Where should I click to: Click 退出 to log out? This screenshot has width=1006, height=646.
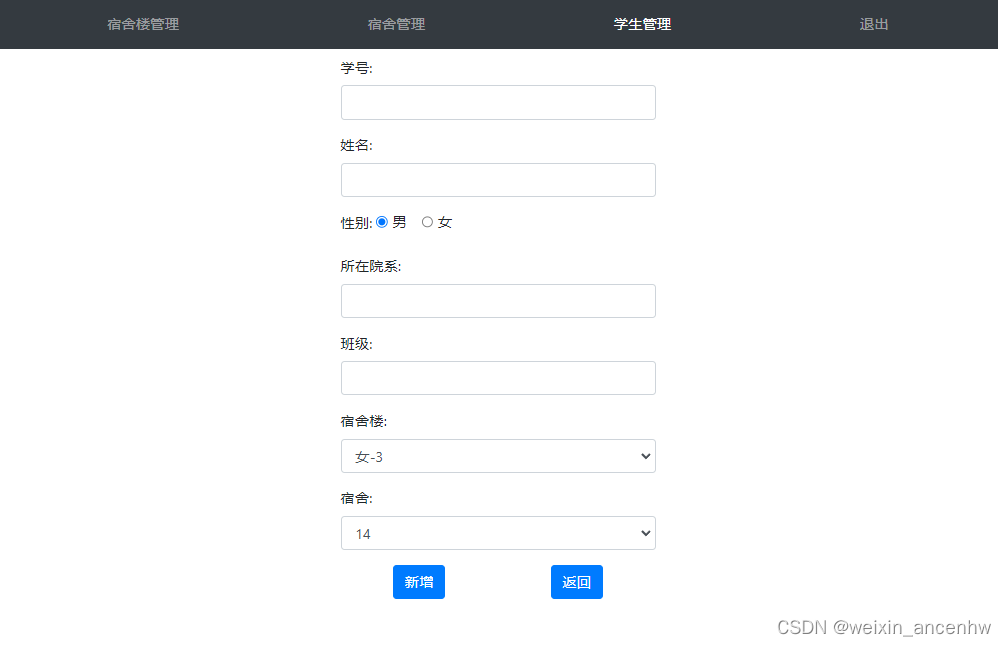pyautogui.click(x=873, y=24)
